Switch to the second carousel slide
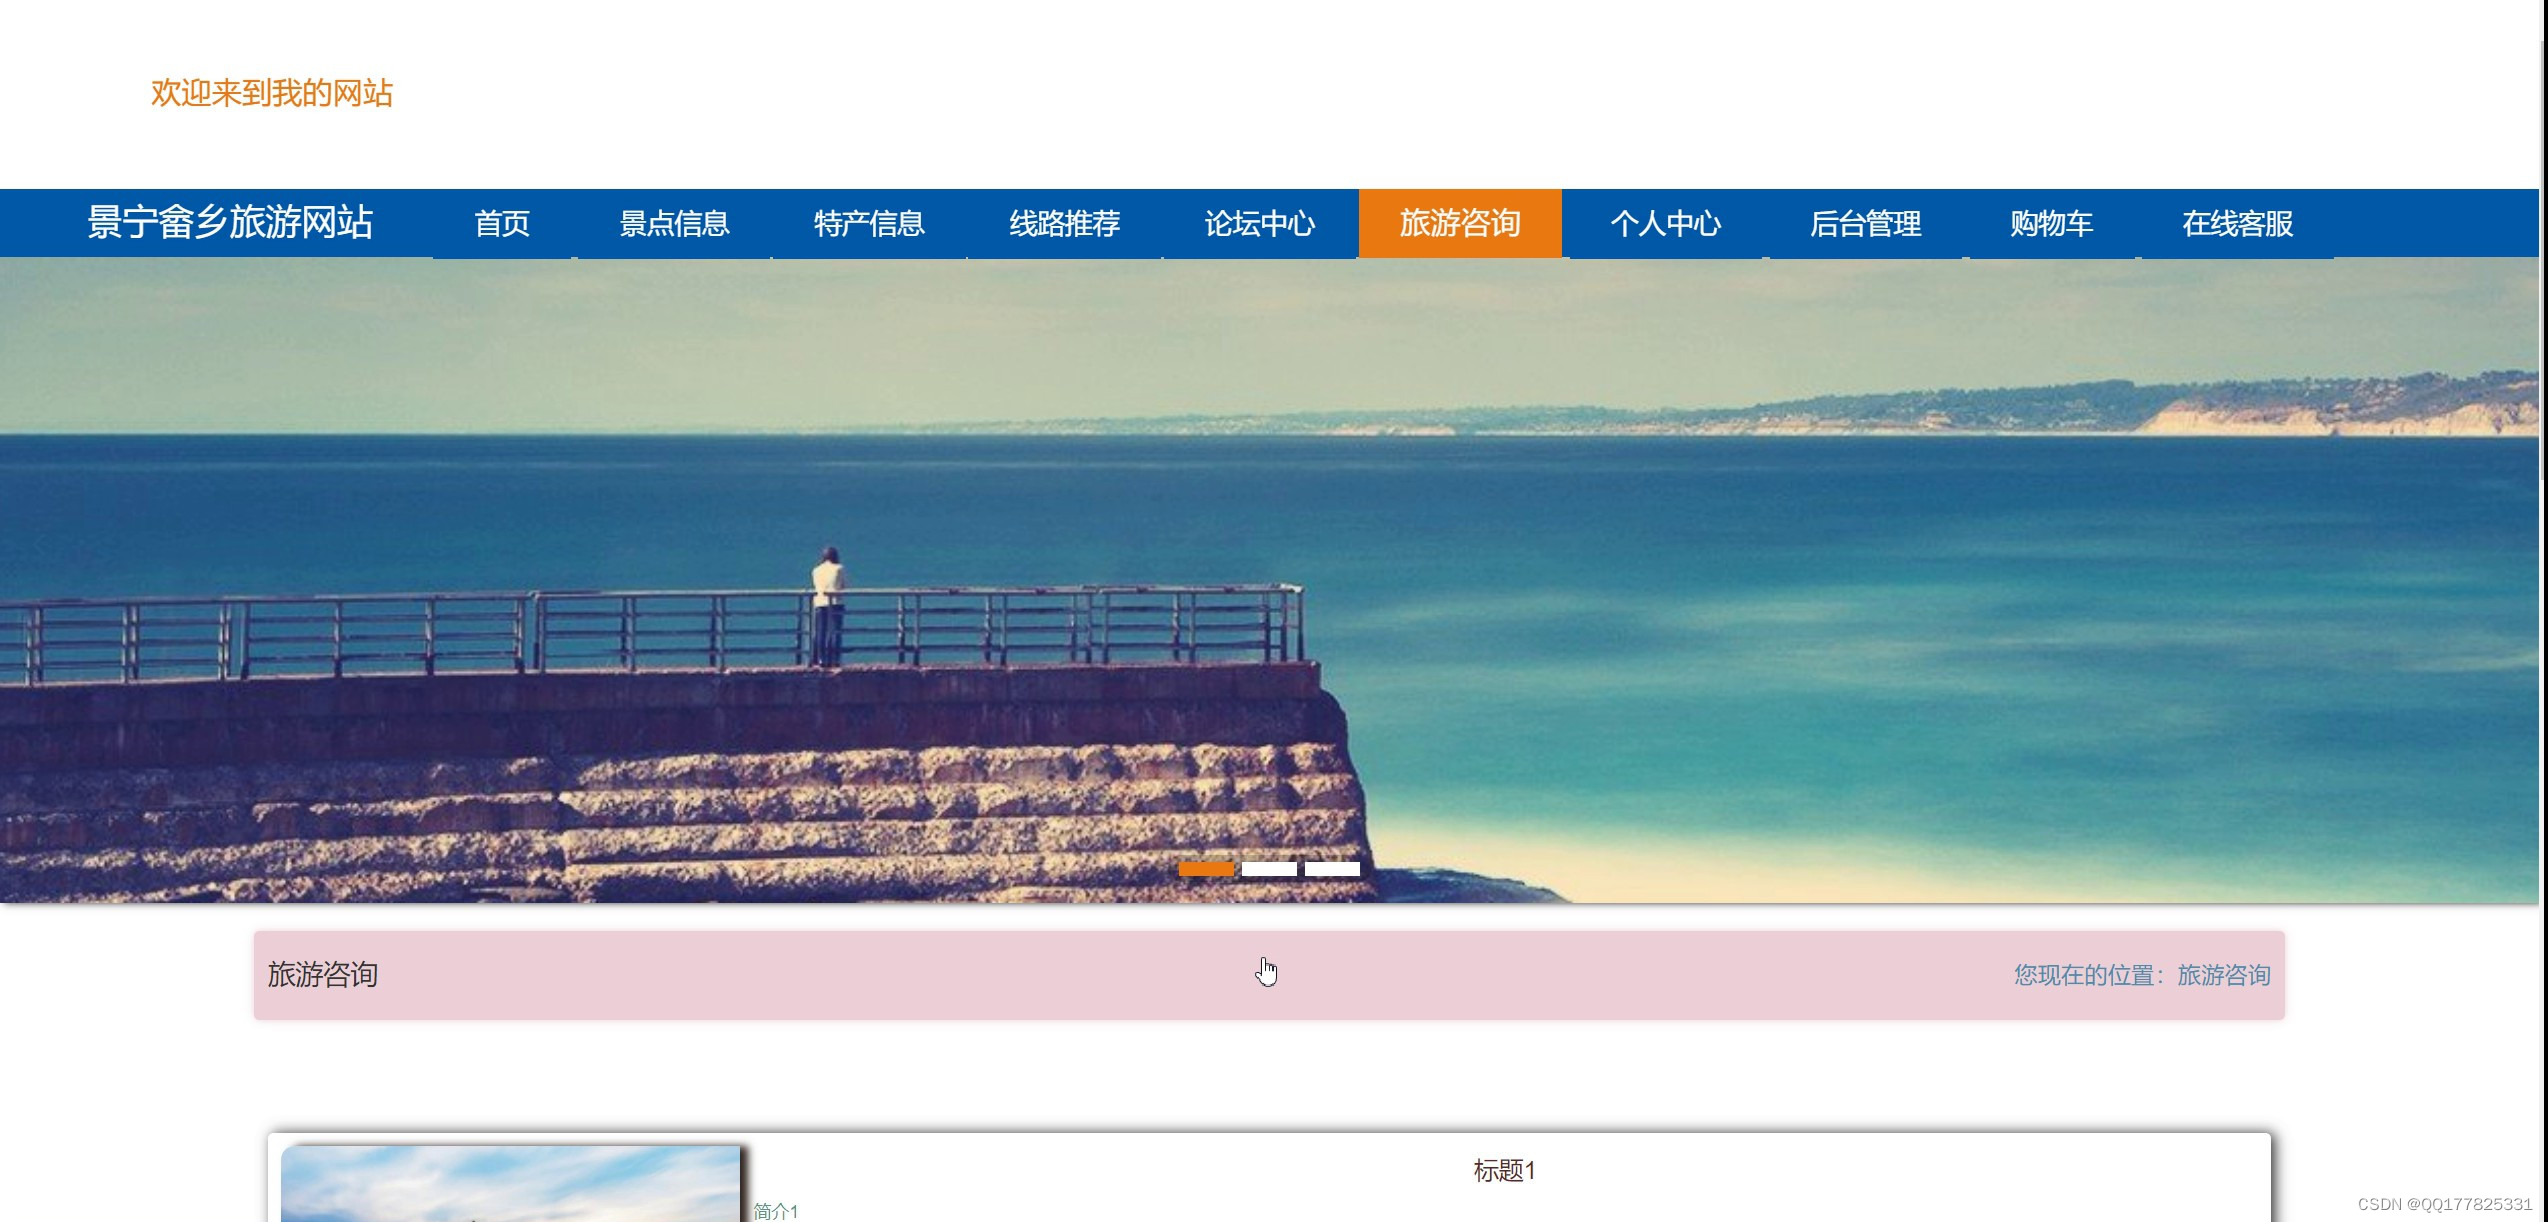The image size is (2548, 1222). tap(1267, 869)
